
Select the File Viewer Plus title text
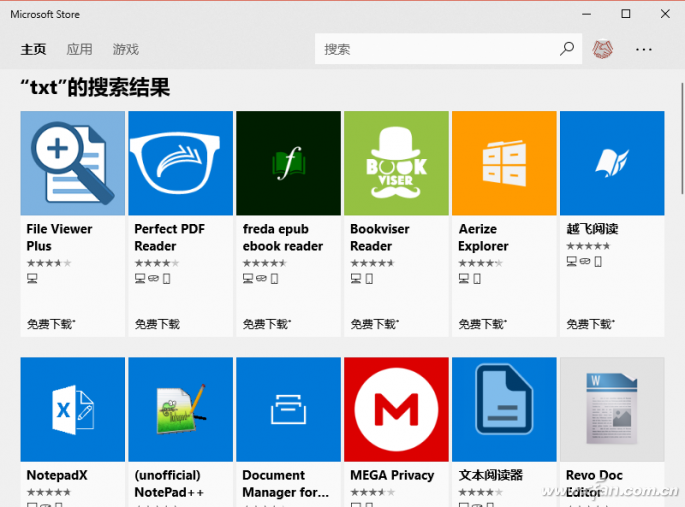pyautogui.click(x=59, y=238)
